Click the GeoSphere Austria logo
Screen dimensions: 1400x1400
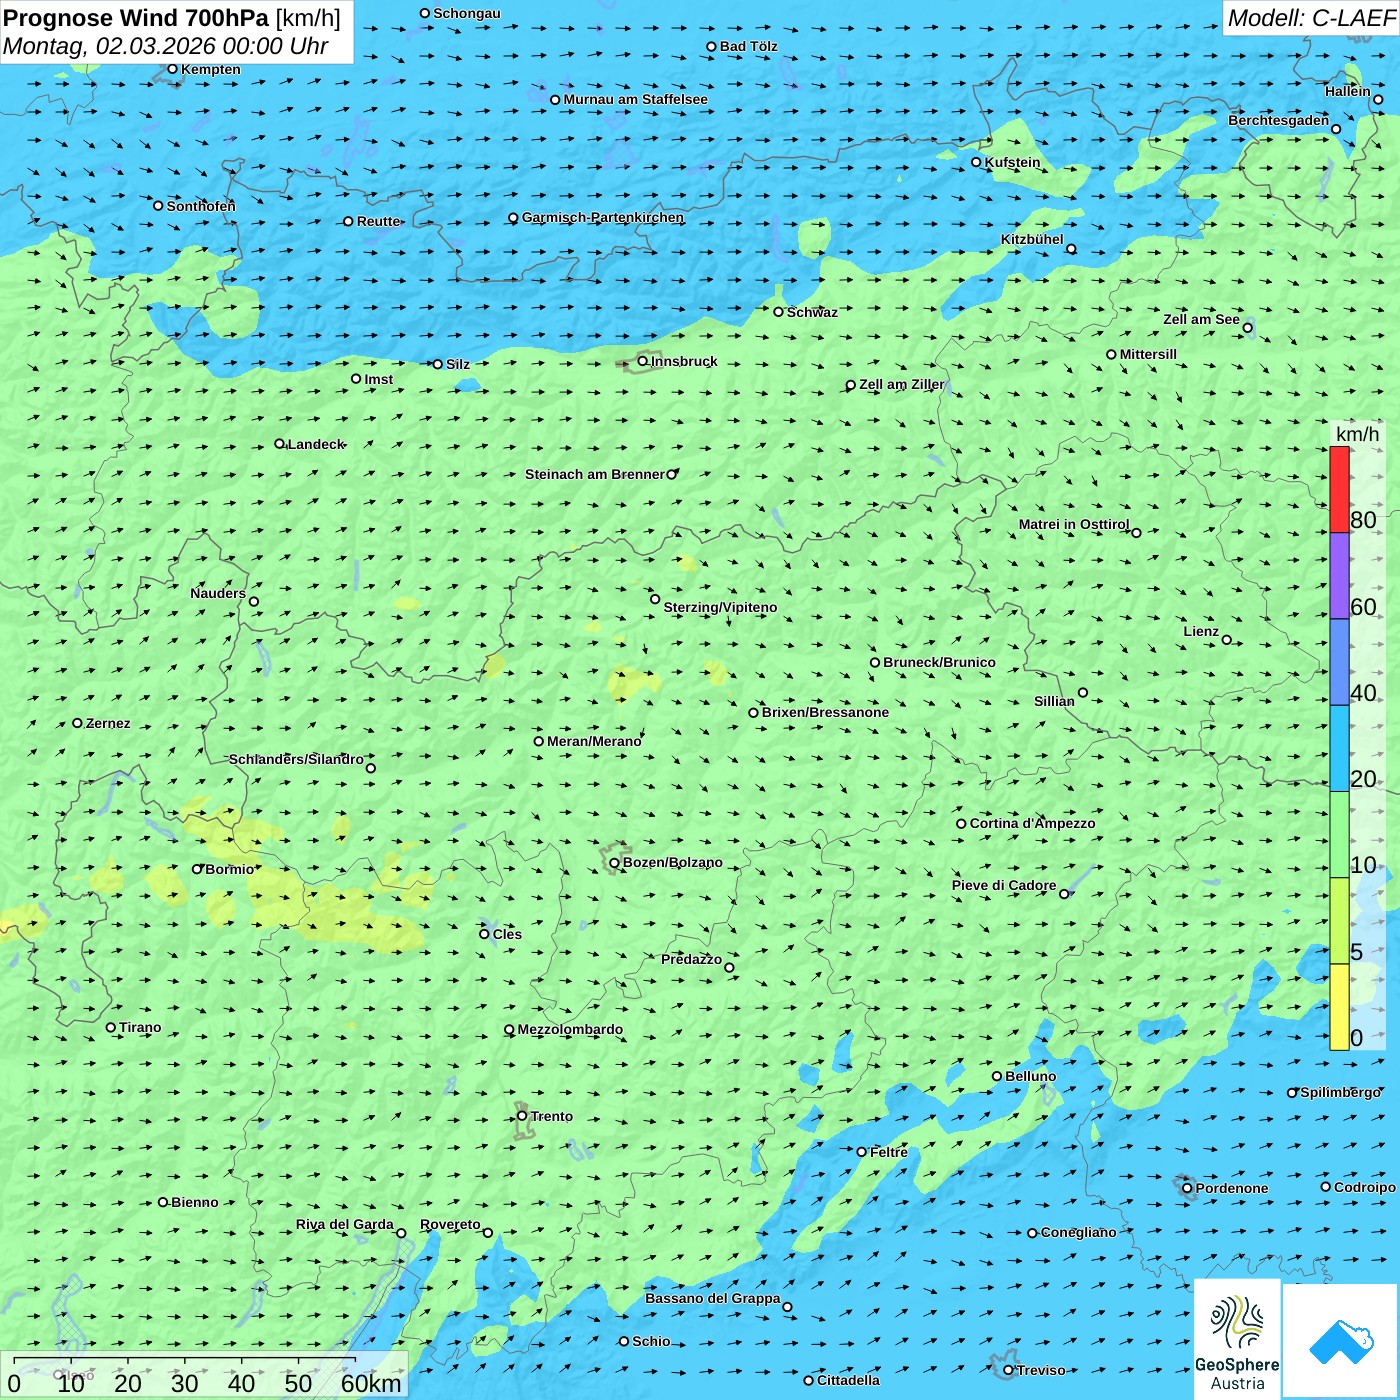click(x=1237, y=1338)
